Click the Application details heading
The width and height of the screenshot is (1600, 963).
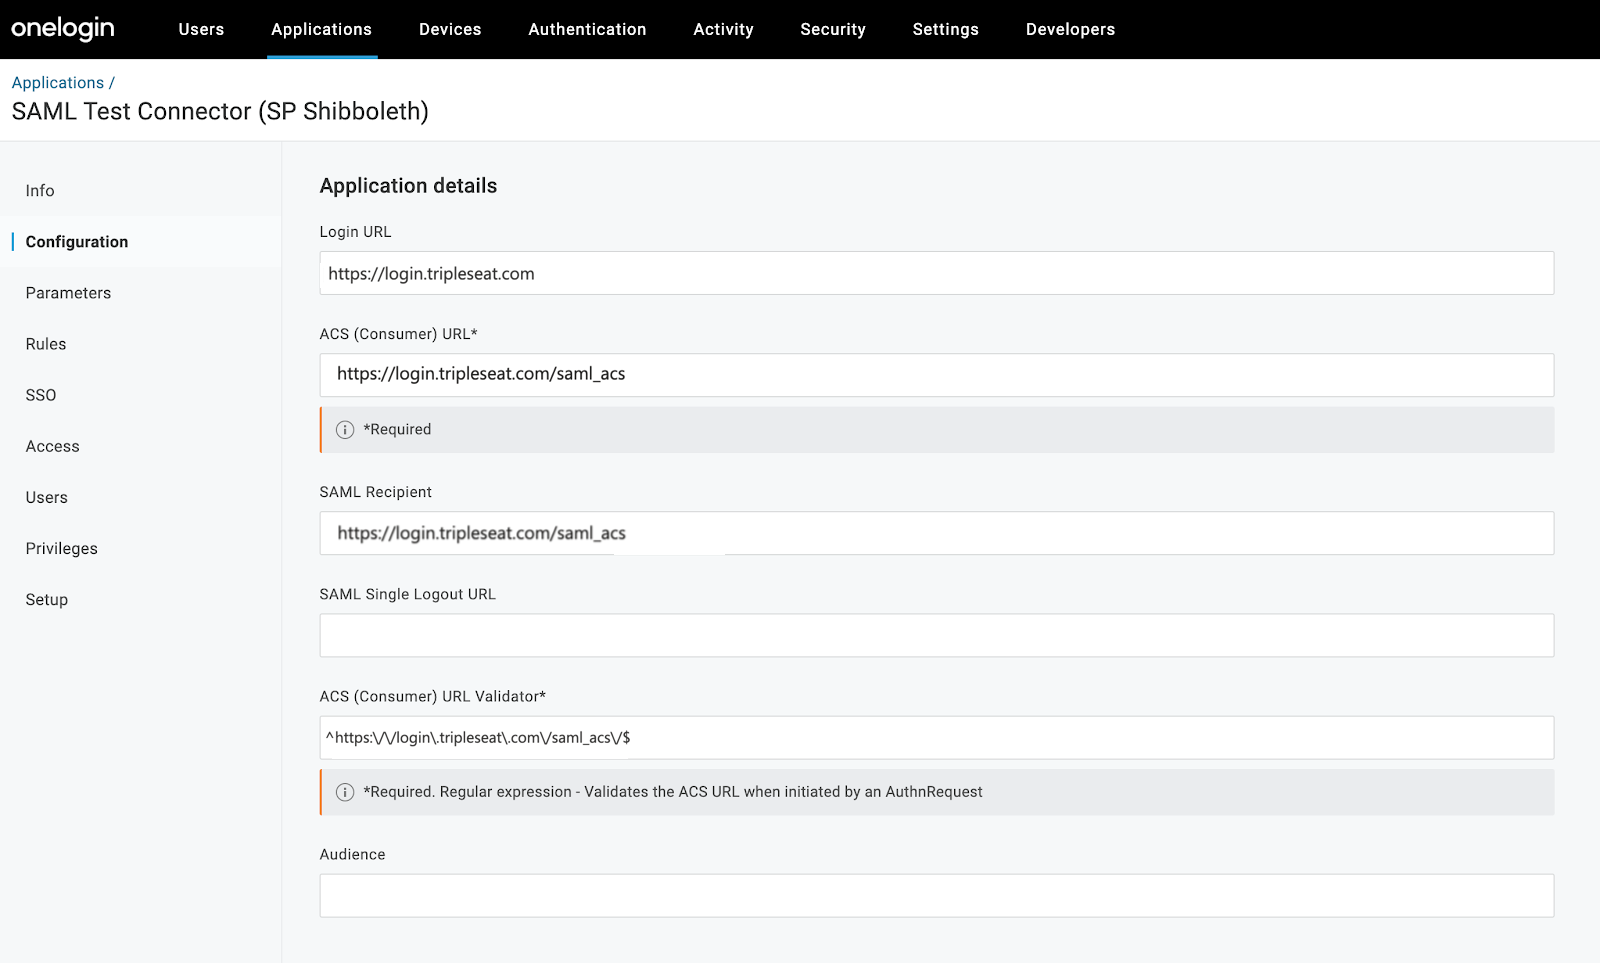(408, 186)
